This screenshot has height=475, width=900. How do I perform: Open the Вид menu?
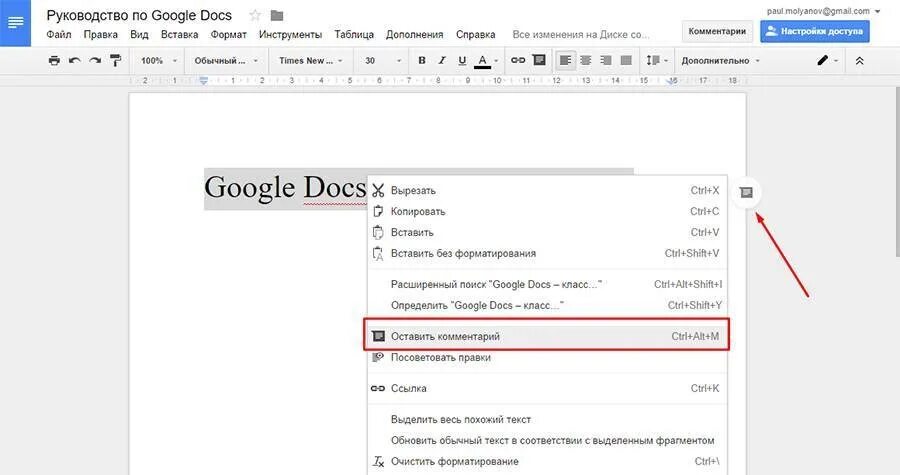pyautogui.click(x=139, y=34)
